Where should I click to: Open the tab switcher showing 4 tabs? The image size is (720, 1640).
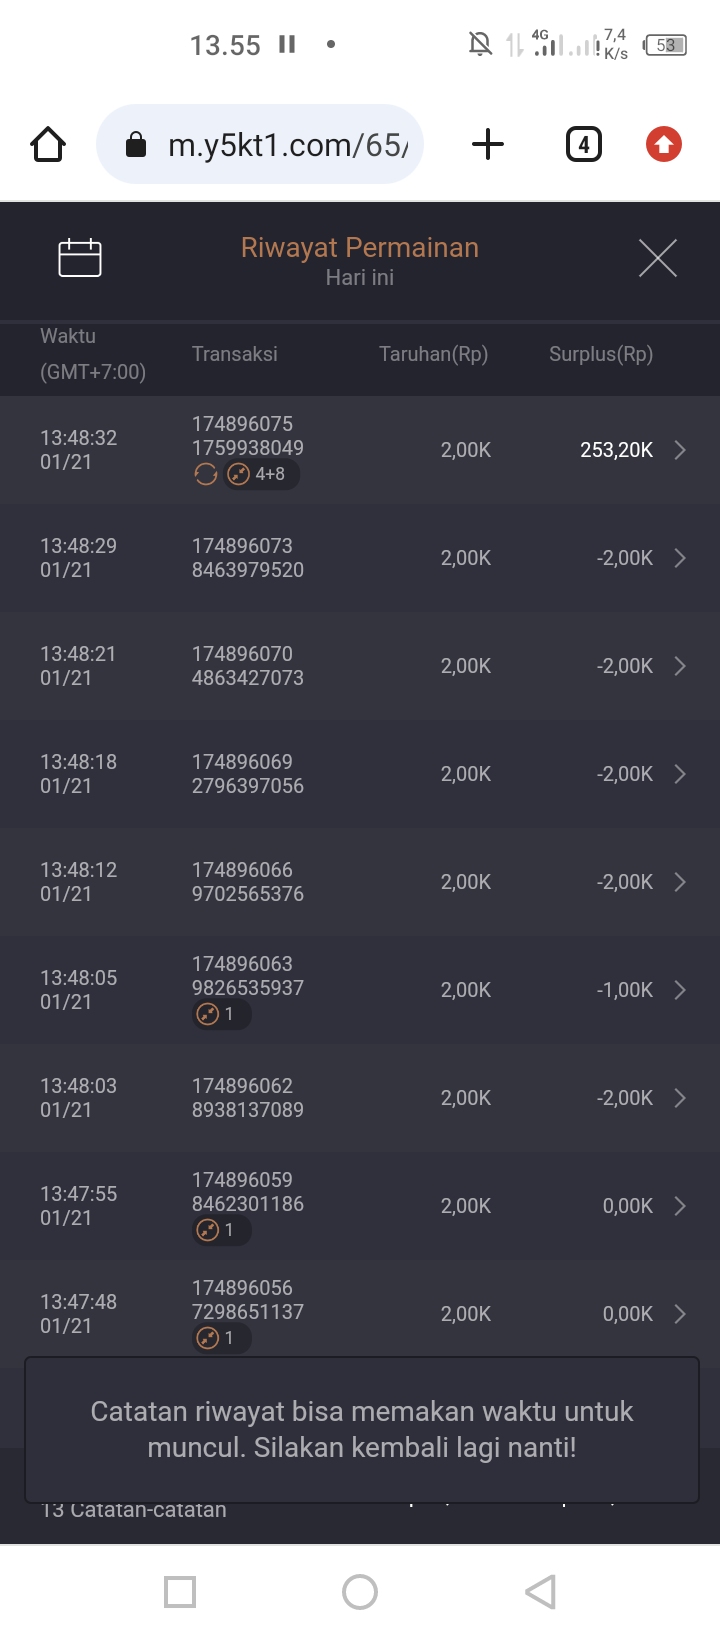[584, 145]
